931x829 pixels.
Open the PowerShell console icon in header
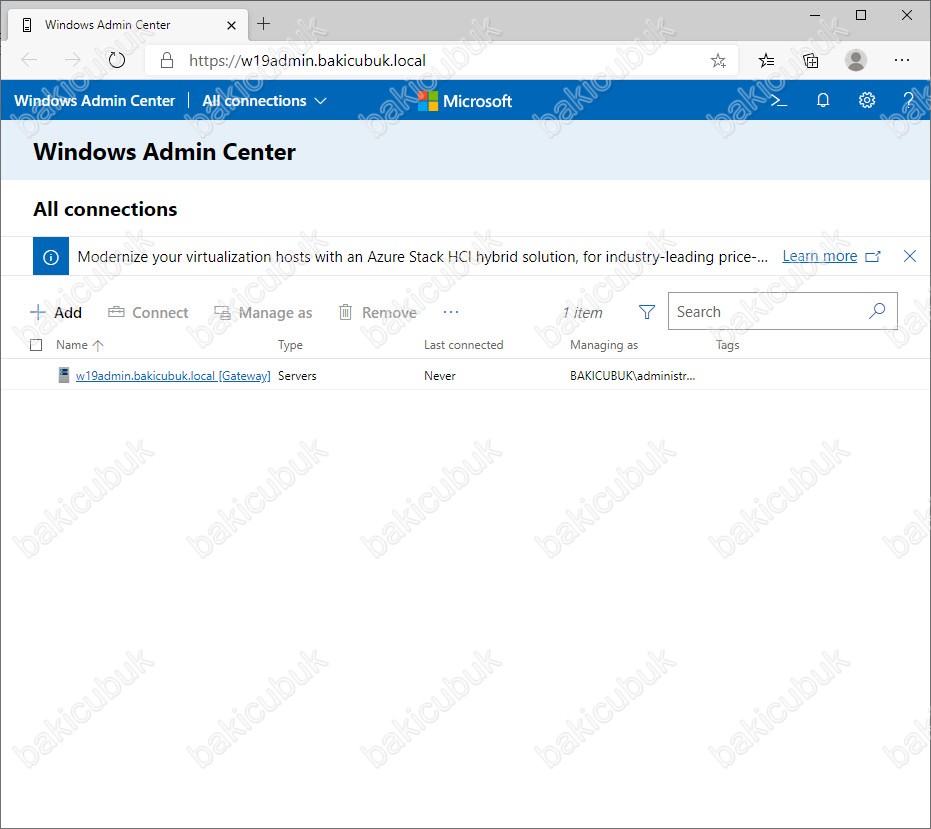[x=778, y=100]
